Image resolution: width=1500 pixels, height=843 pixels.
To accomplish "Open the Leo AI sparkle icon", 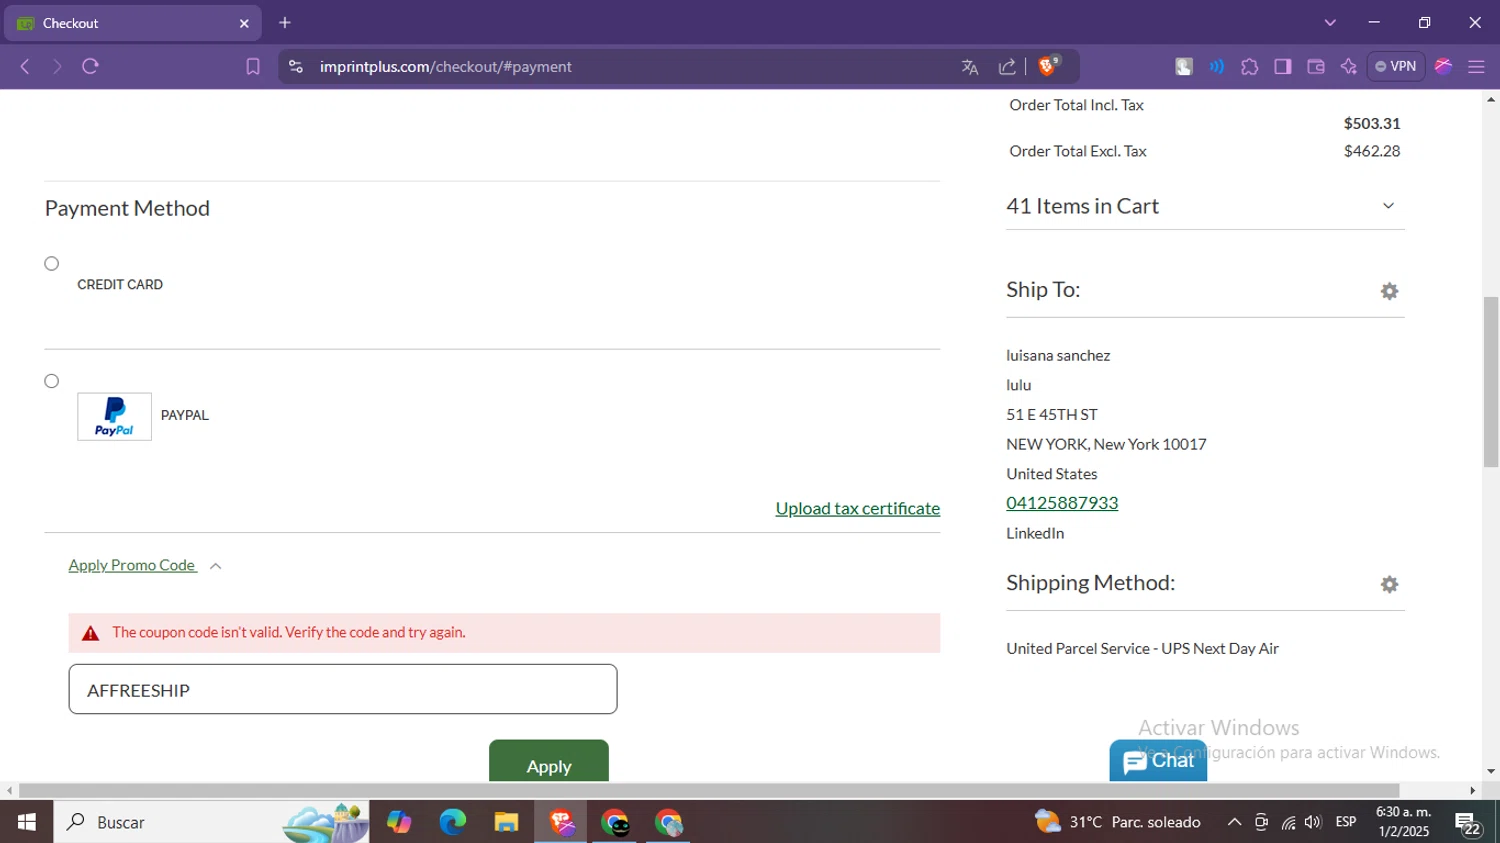I will pos(1349,67).
